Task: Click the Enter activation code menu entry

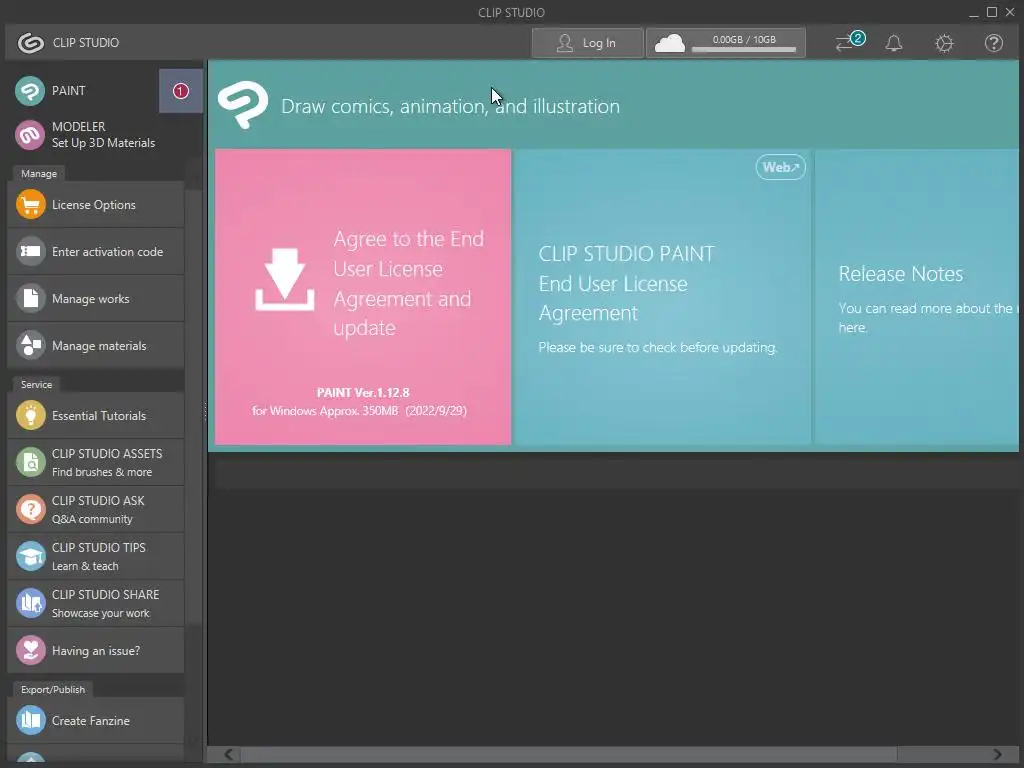Action: click(95, 251)
